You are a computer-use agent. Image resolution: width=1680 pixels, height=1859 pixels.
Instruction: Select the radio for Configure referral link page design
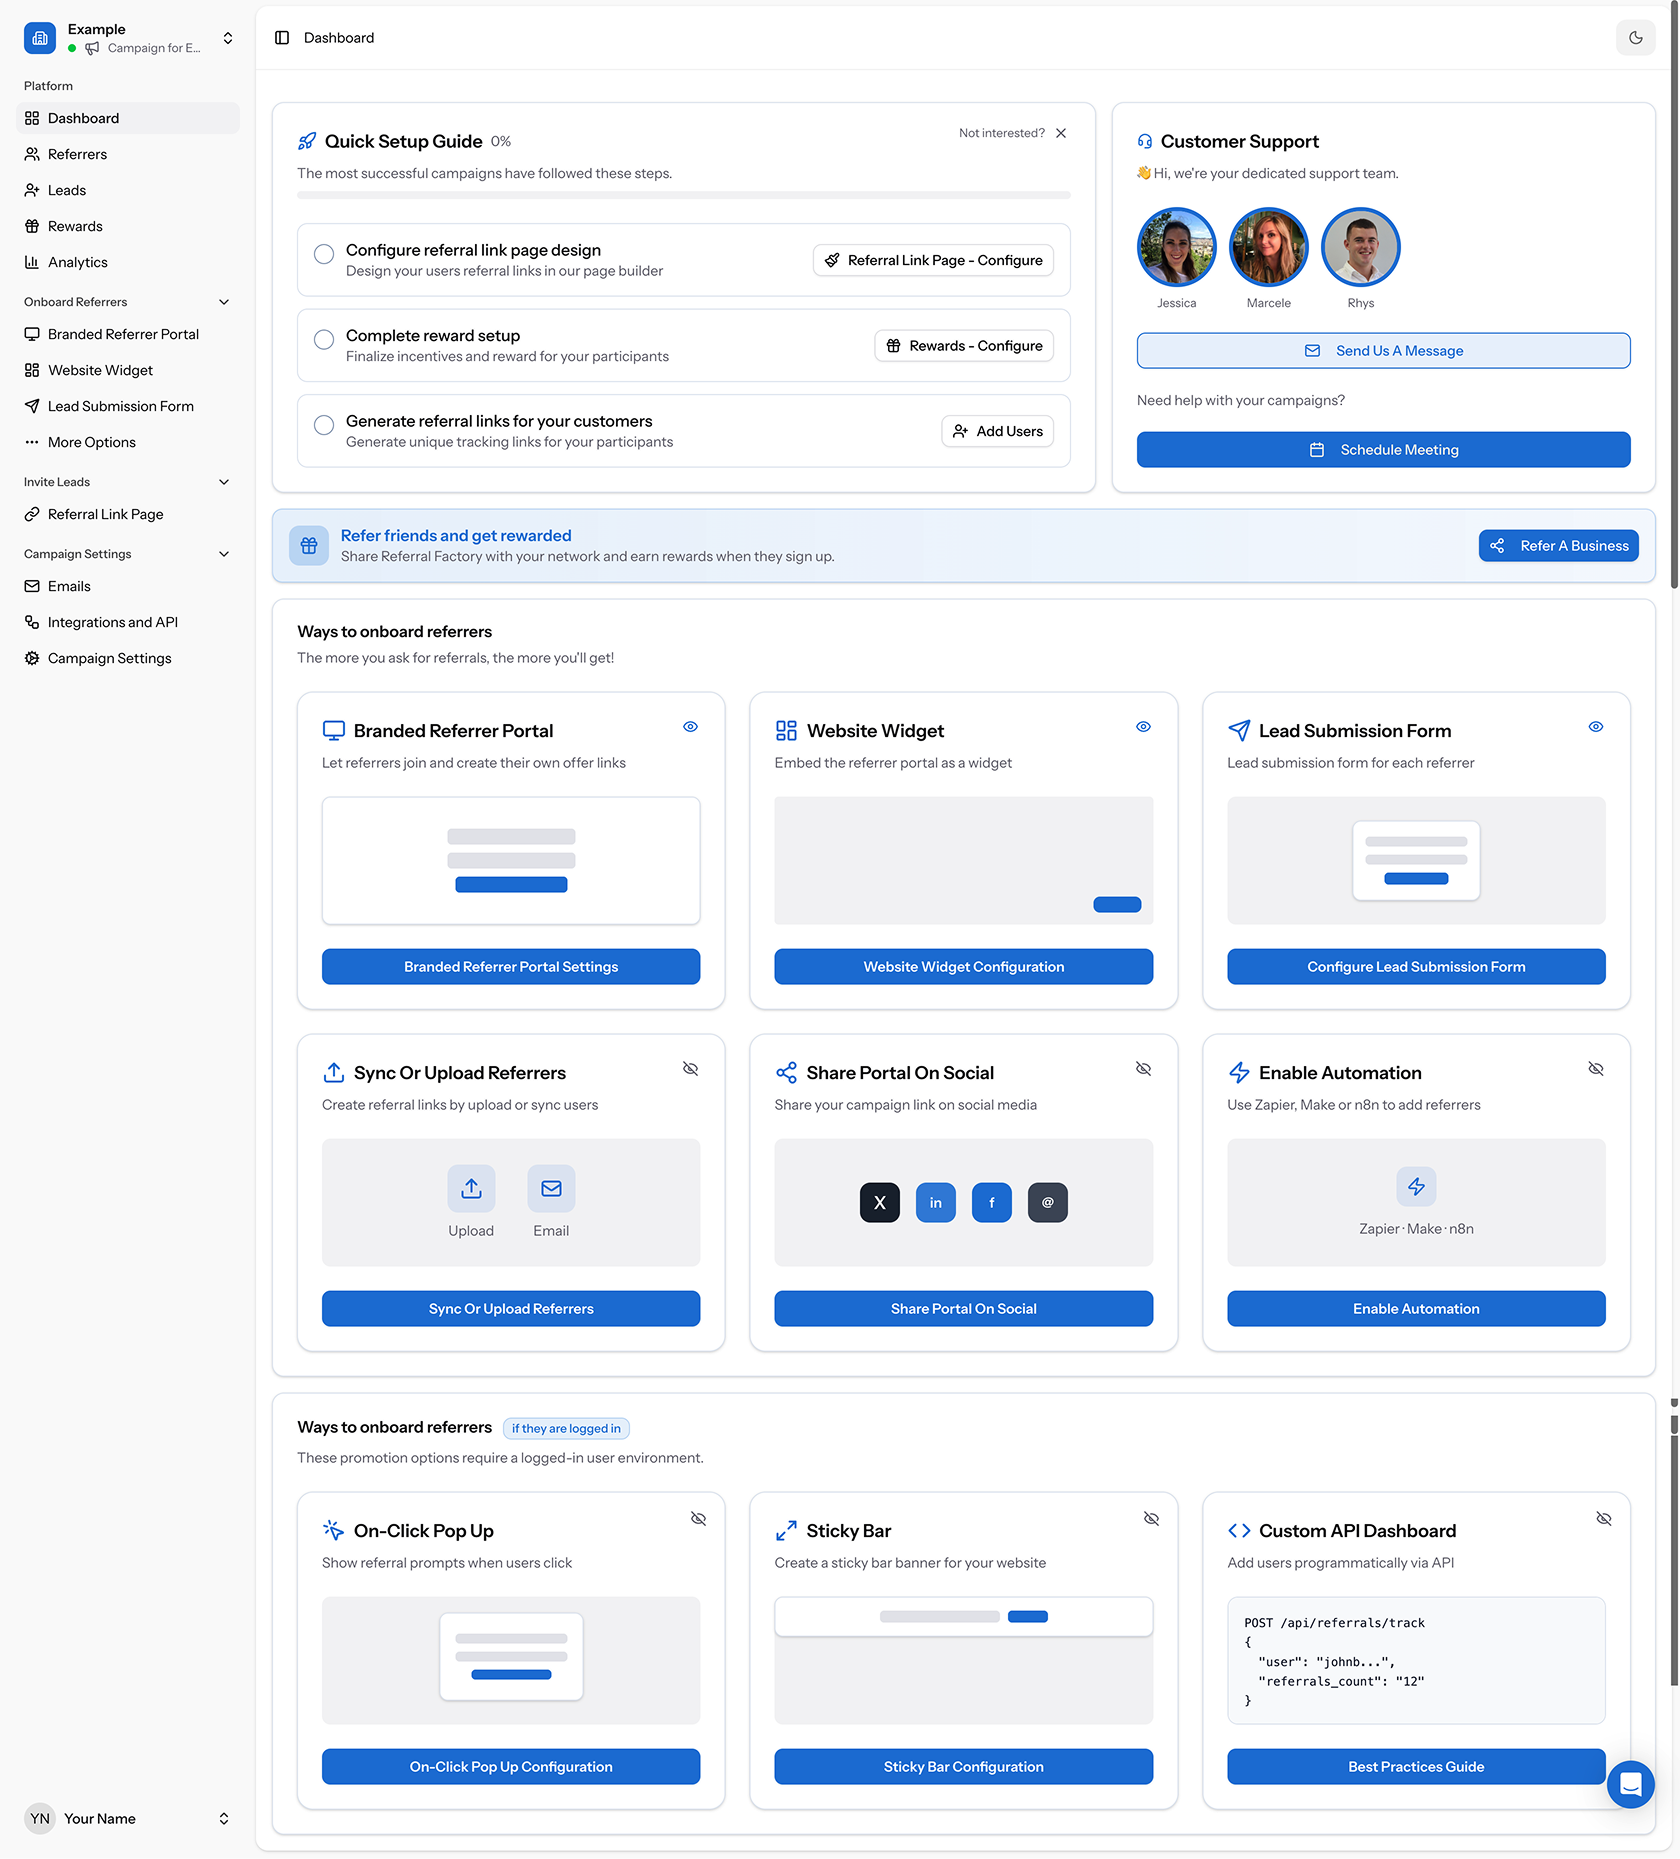[x=323, y=254]
